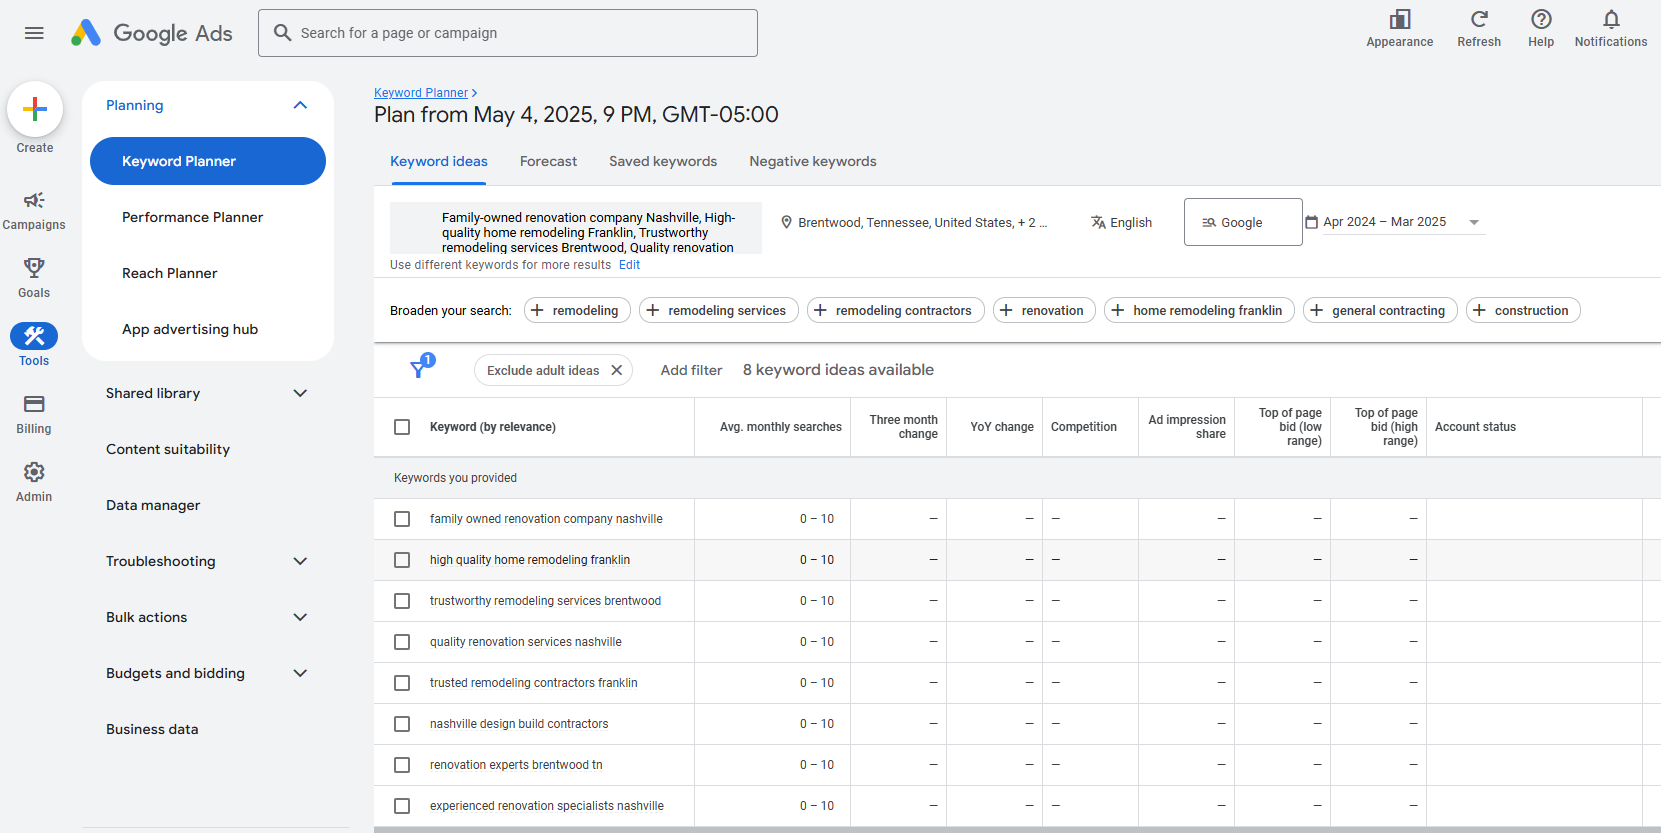Open Campaigns in the sidebar
The width and height of the screenshot is (1661, 833).
pyautogui.click(x=34, y=210)
